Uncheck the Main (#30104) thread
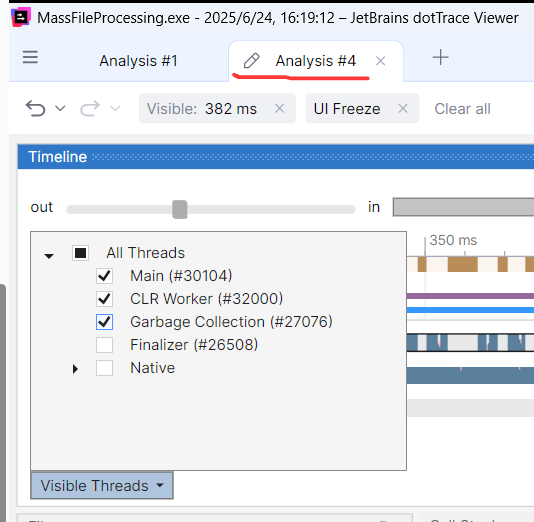534x522 pixels. 104,276
